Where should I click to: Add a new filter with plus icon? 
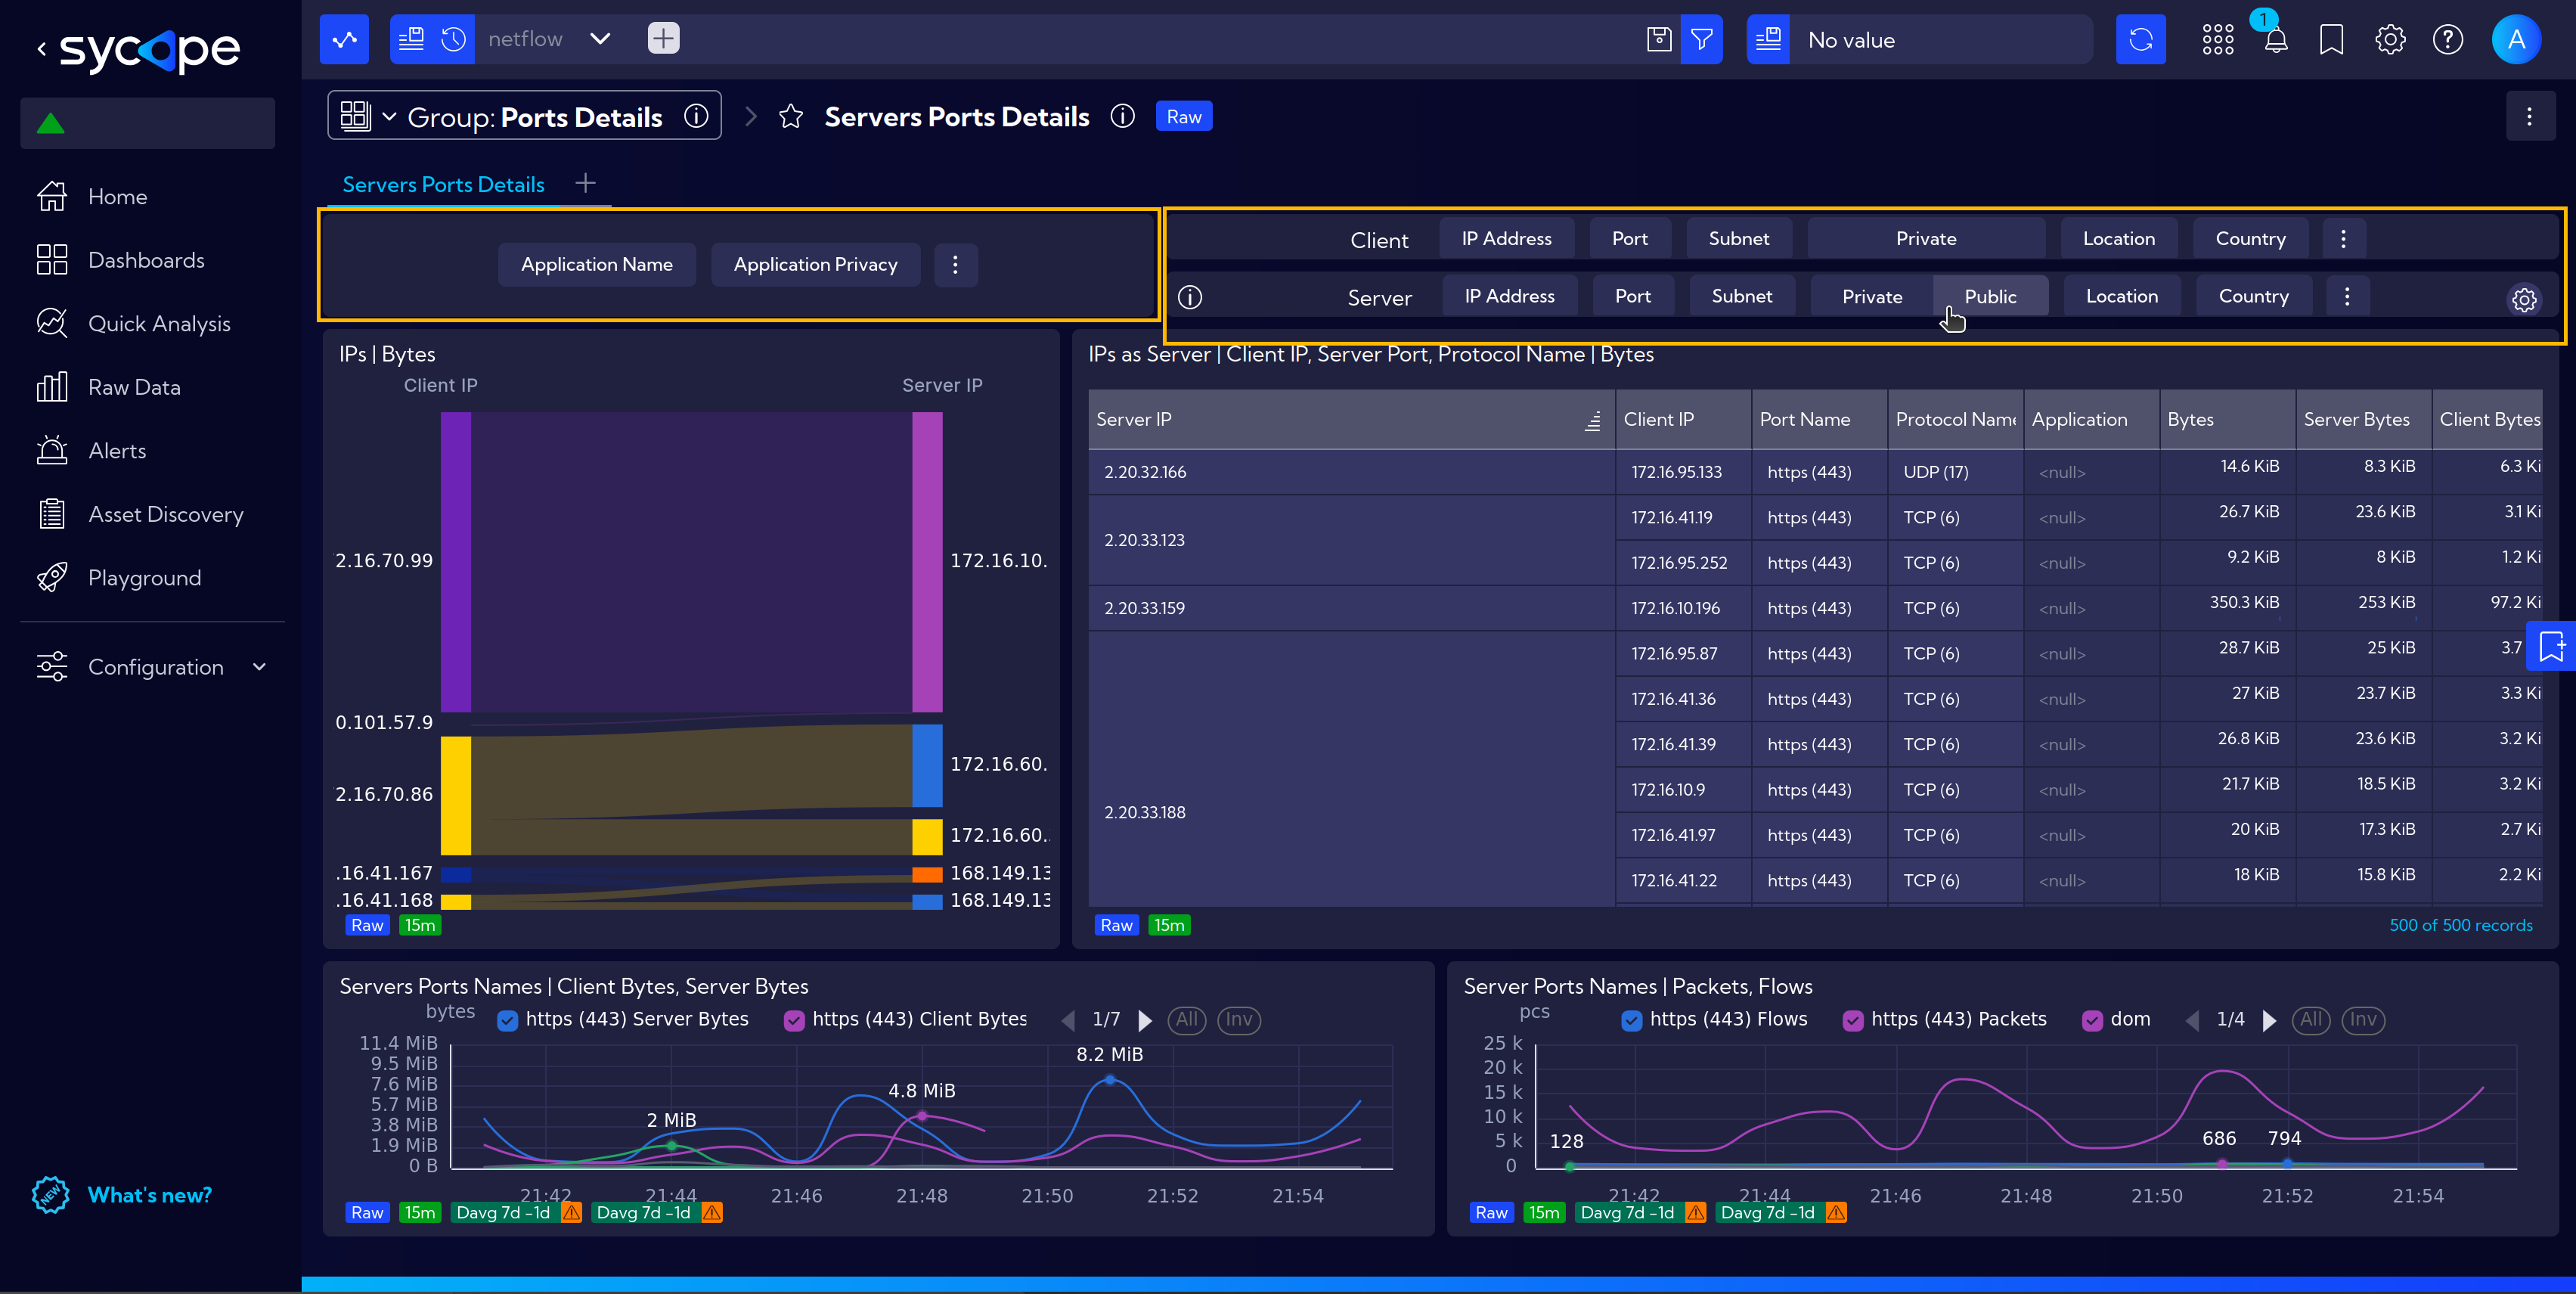663,39
